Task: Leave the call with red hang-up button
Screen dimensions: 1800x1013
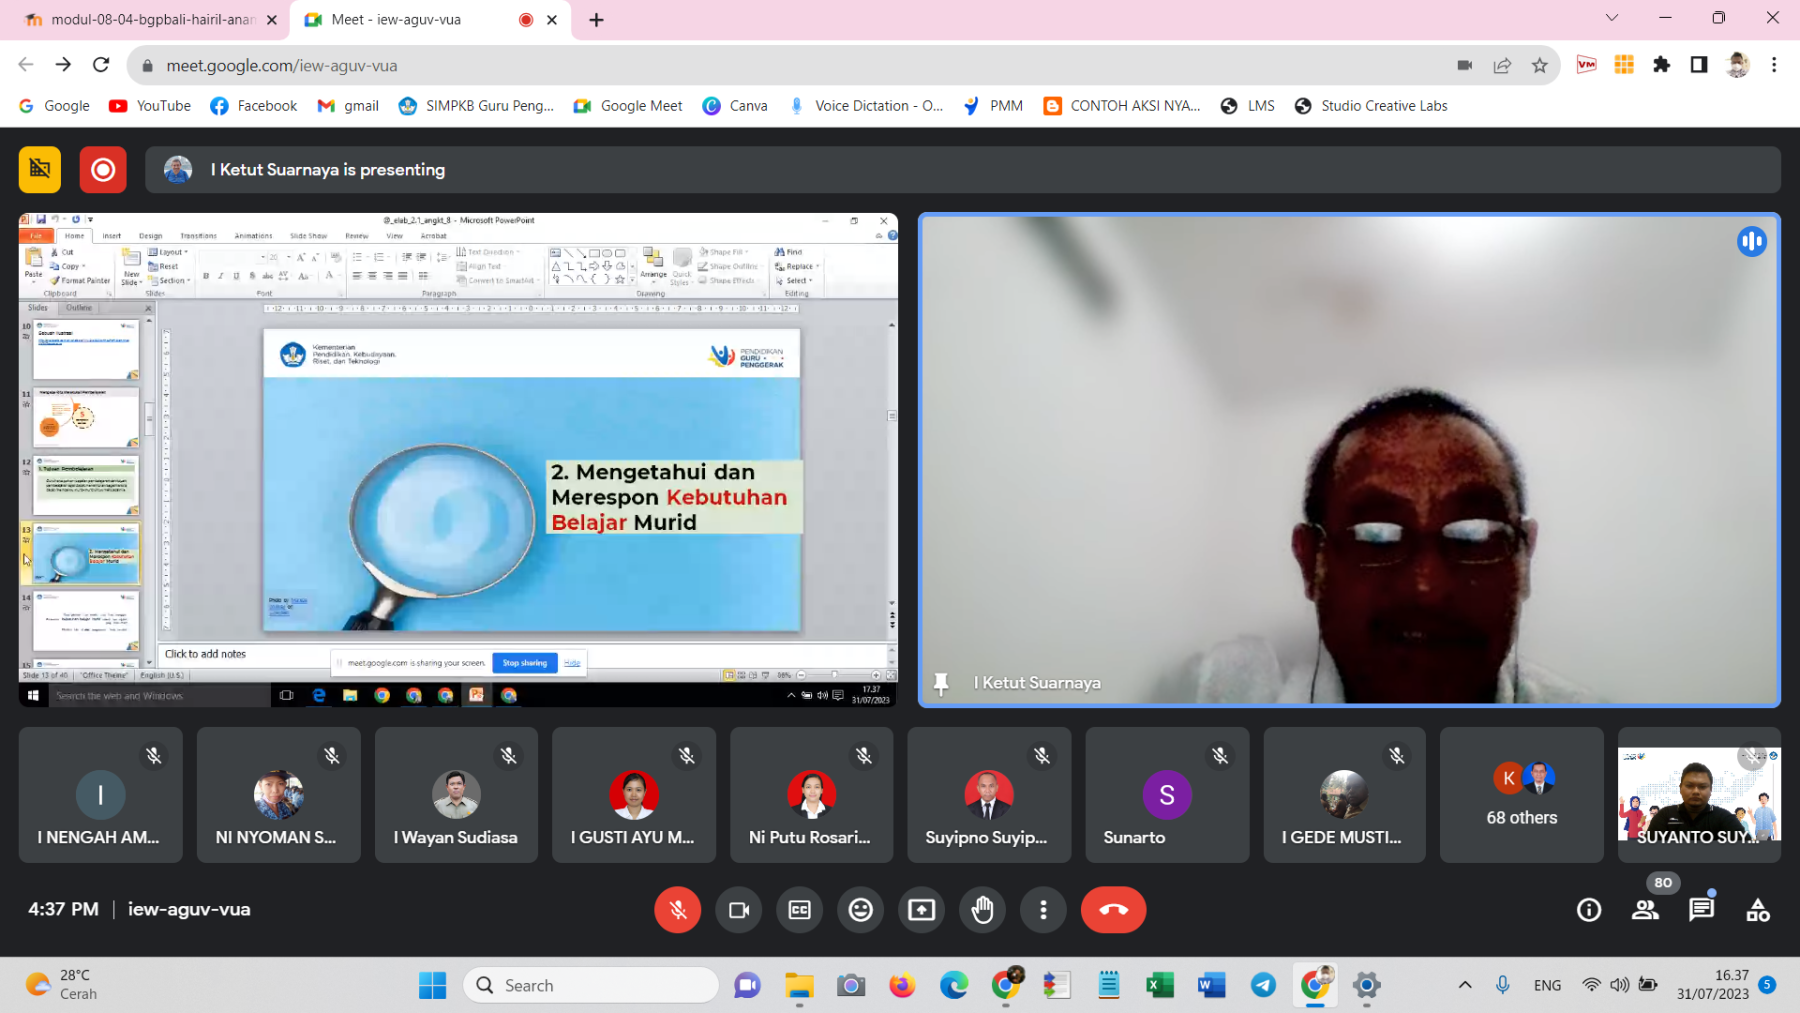Action: tap(1113, 910)
